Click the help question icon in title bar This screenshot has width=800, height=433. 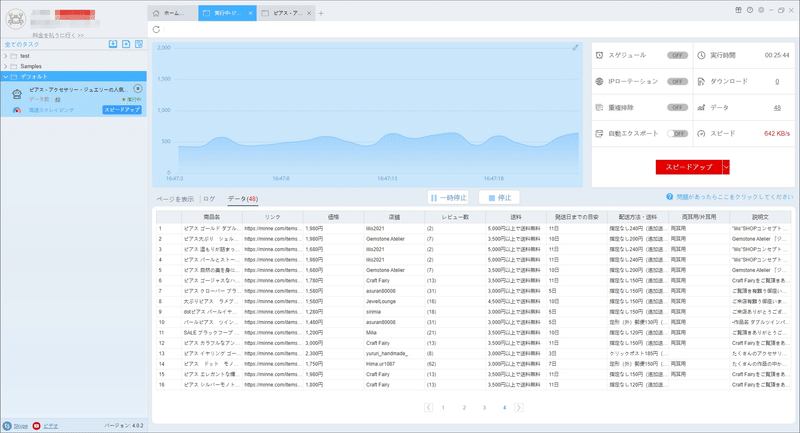[x=749, y=10]
